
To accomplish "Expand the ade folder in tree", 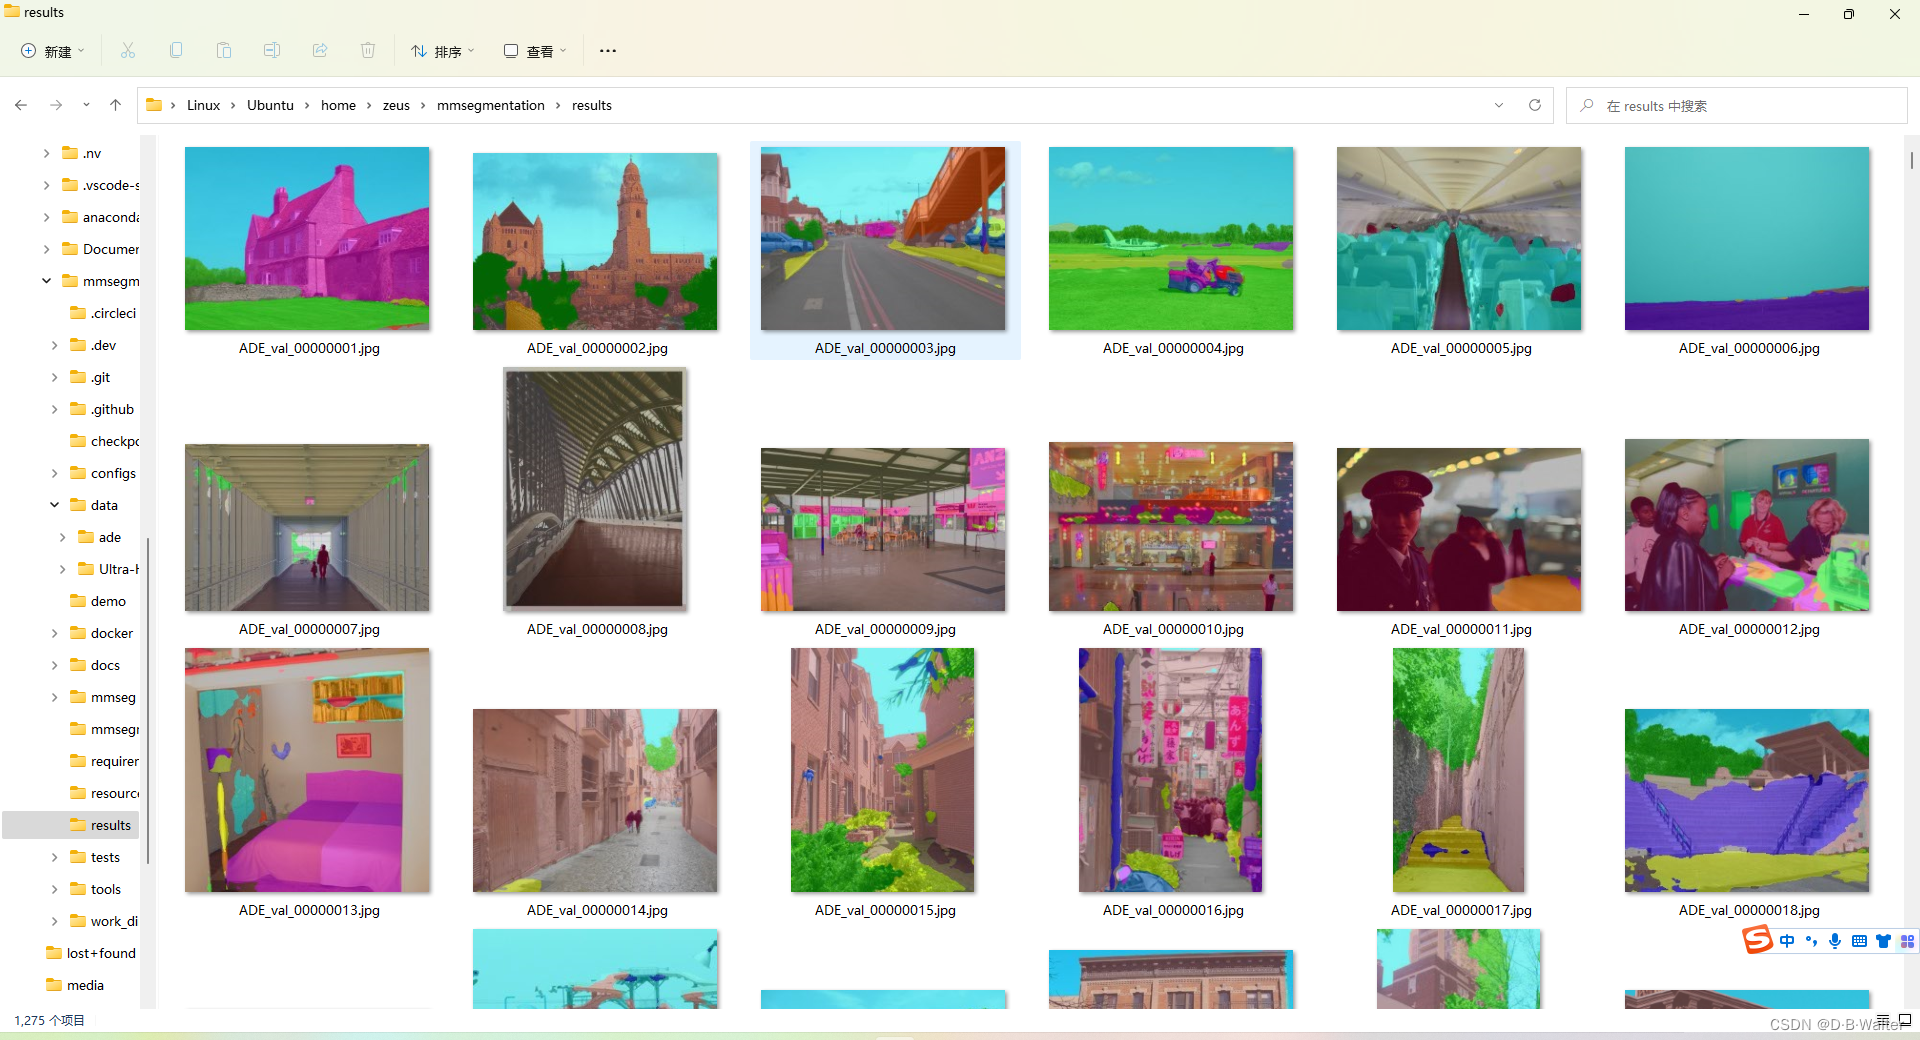I will (62, 537).
